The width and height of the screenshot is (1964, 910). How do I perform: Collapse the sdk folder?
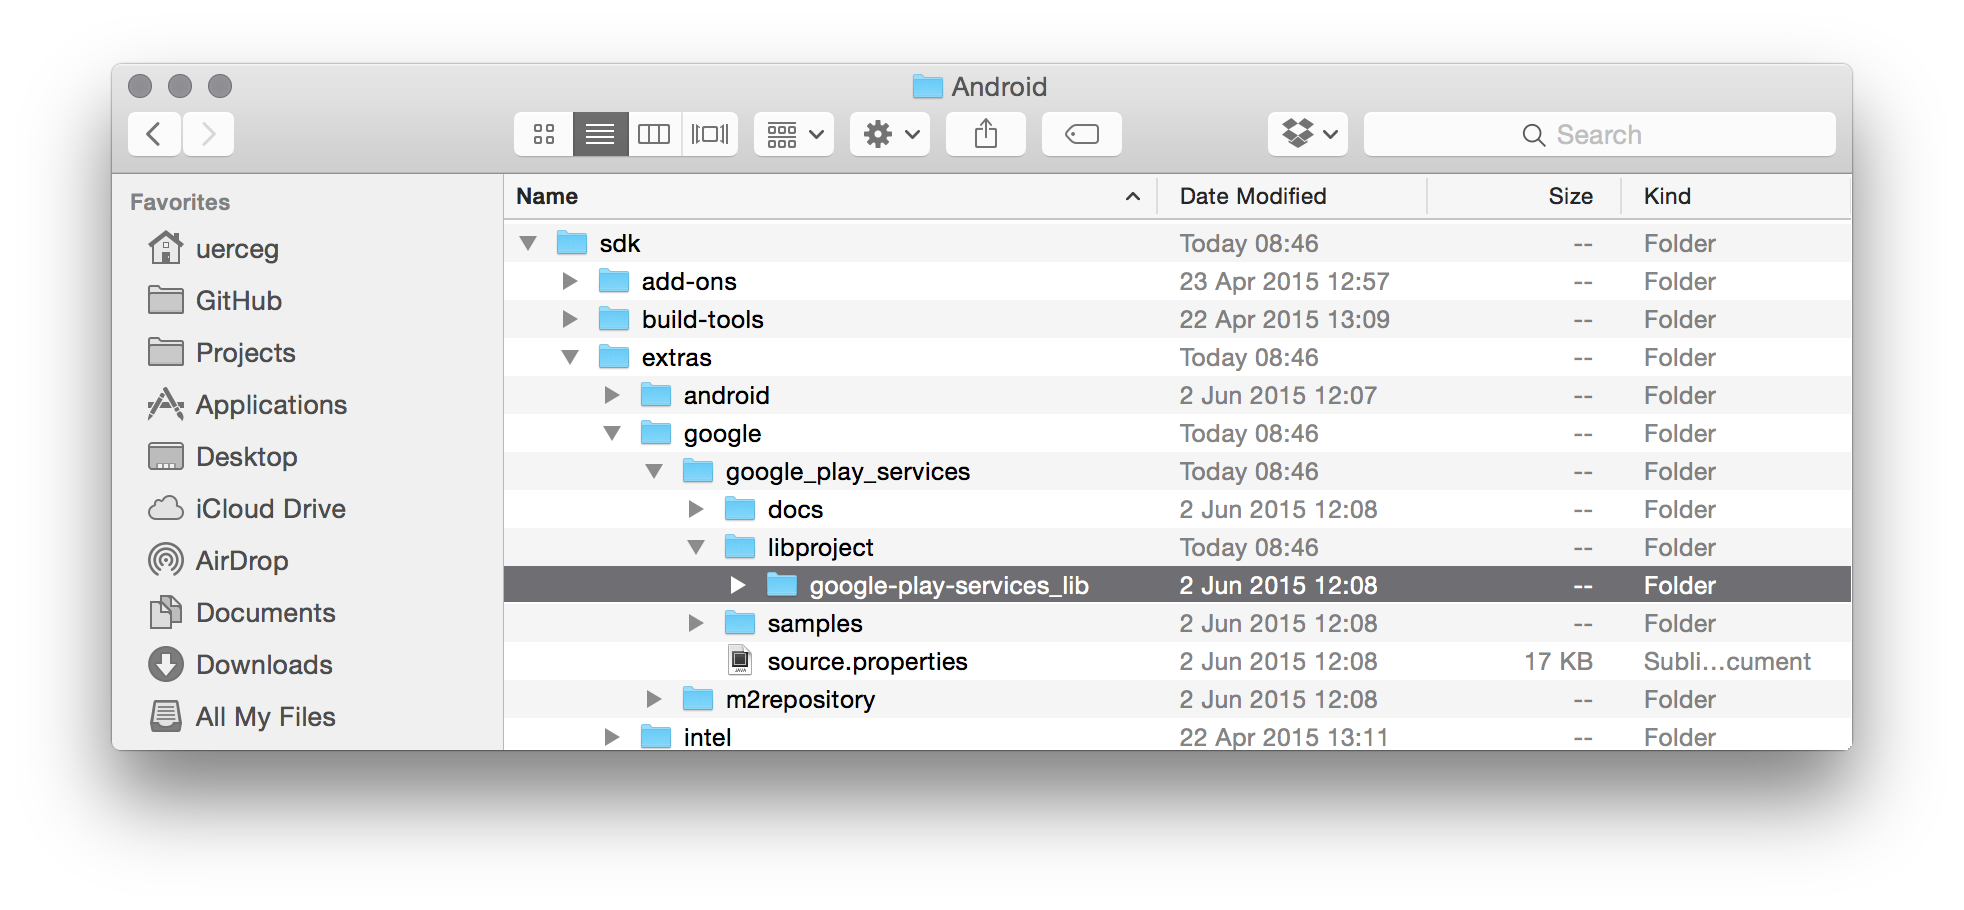[x=528, y=243]
